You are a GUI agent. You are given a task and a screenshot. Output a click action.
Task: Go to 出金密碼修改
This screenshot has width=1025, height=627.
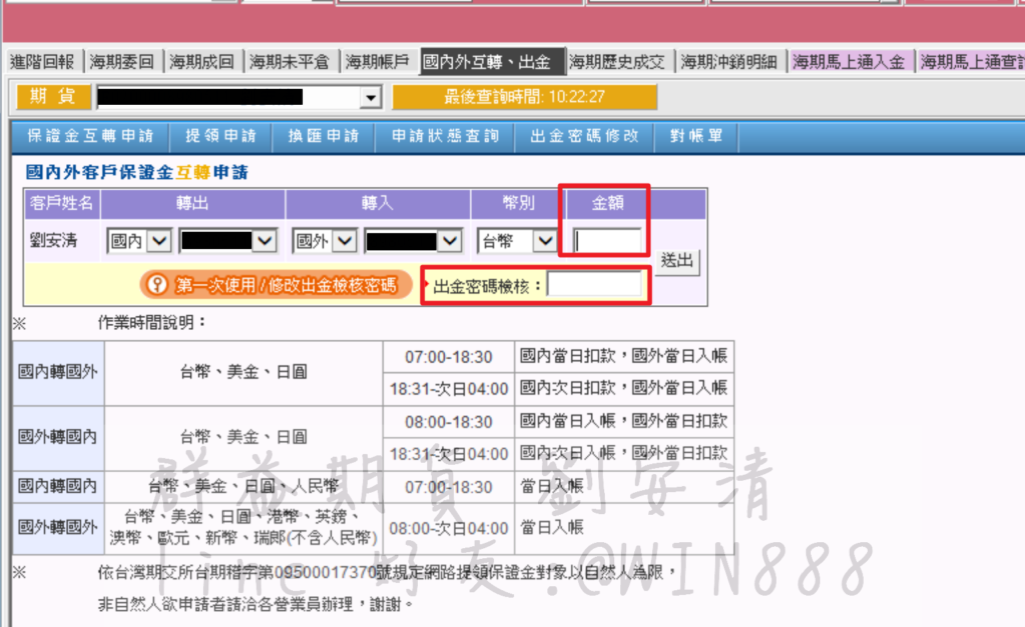click(583, 136)
